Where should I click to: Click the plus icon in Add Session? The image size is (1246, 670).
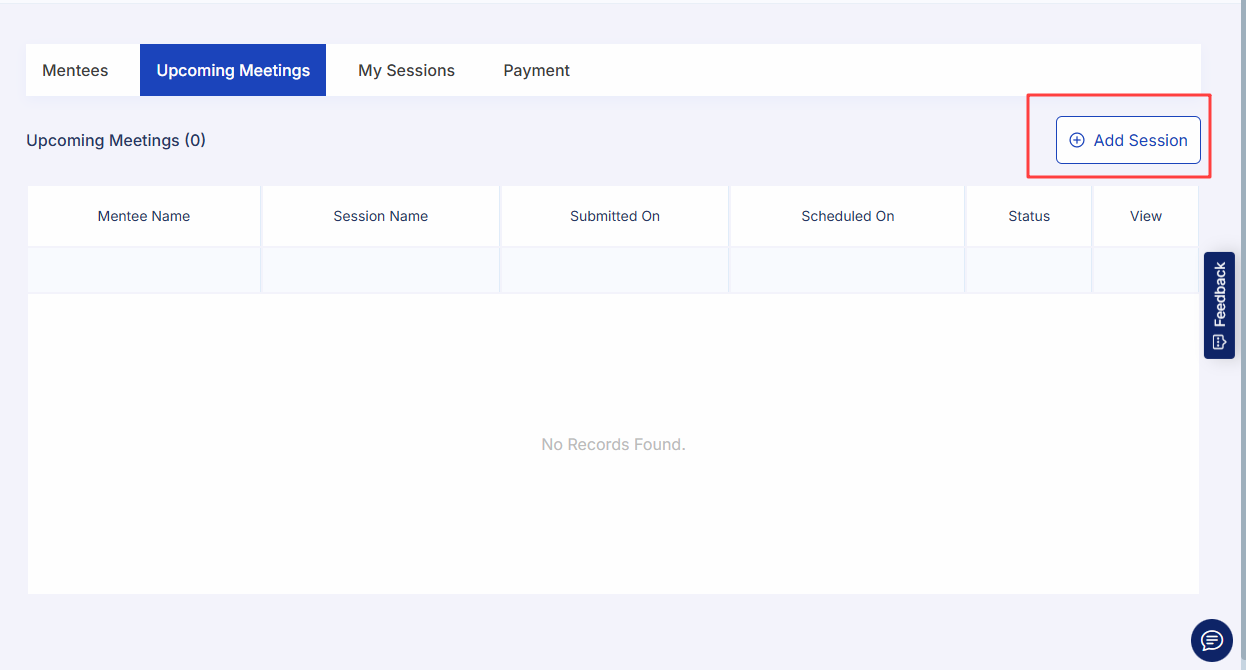coord(1077,141)
